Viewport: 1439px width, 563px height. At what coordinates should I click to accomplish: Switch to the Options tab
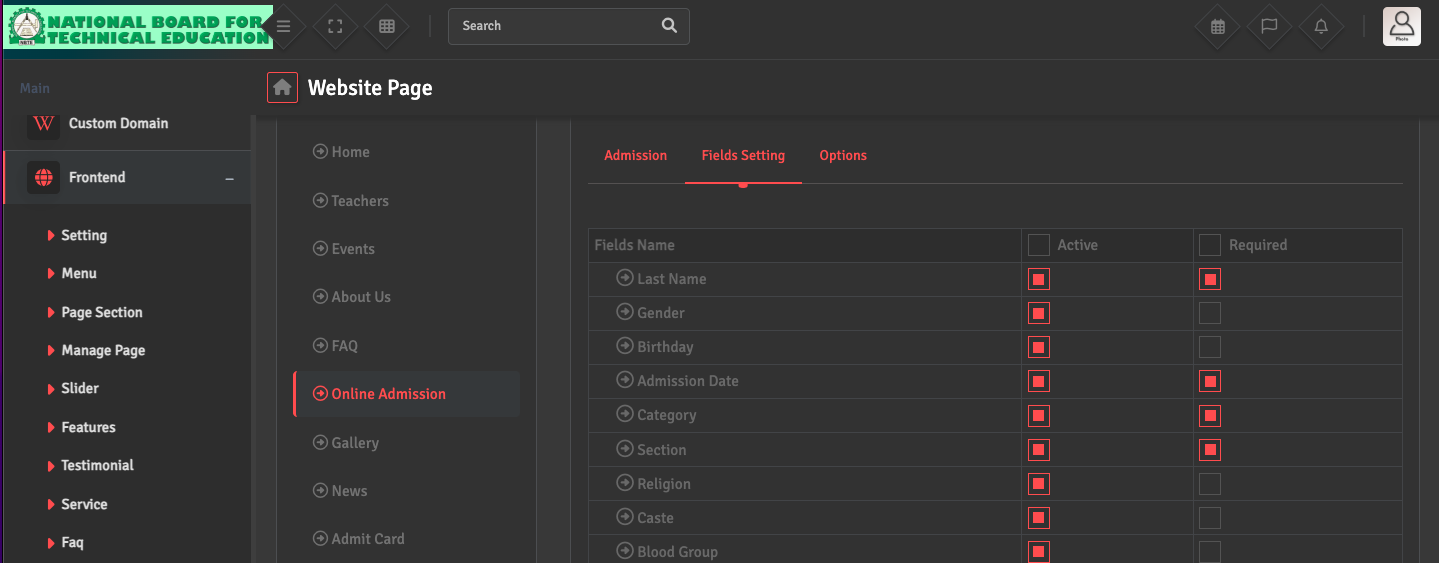click(x=842, y=155)
